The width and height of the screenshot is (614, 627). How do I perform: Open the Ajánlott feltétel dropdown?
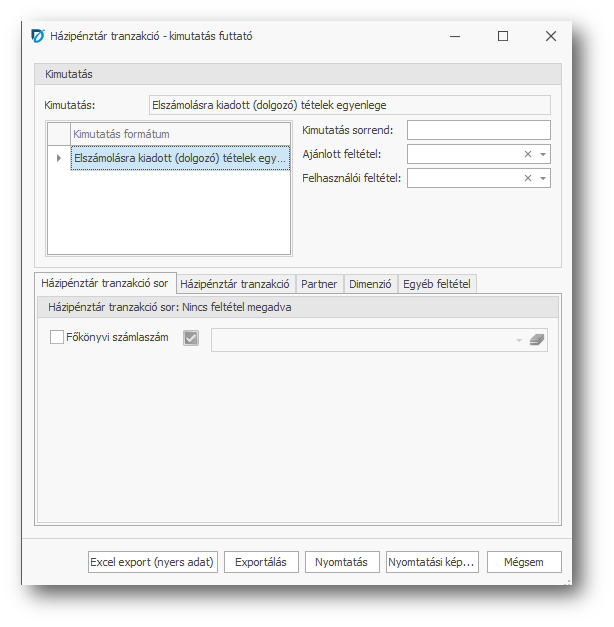point(543,154)
